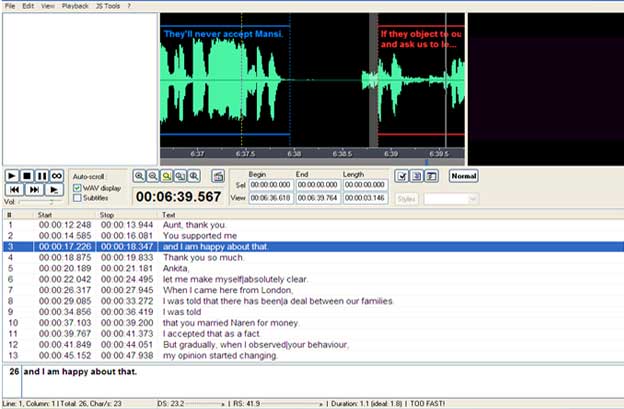
Task: Check the Subtitles auto-scroll checkbox
Action: (x=78, y=198)
